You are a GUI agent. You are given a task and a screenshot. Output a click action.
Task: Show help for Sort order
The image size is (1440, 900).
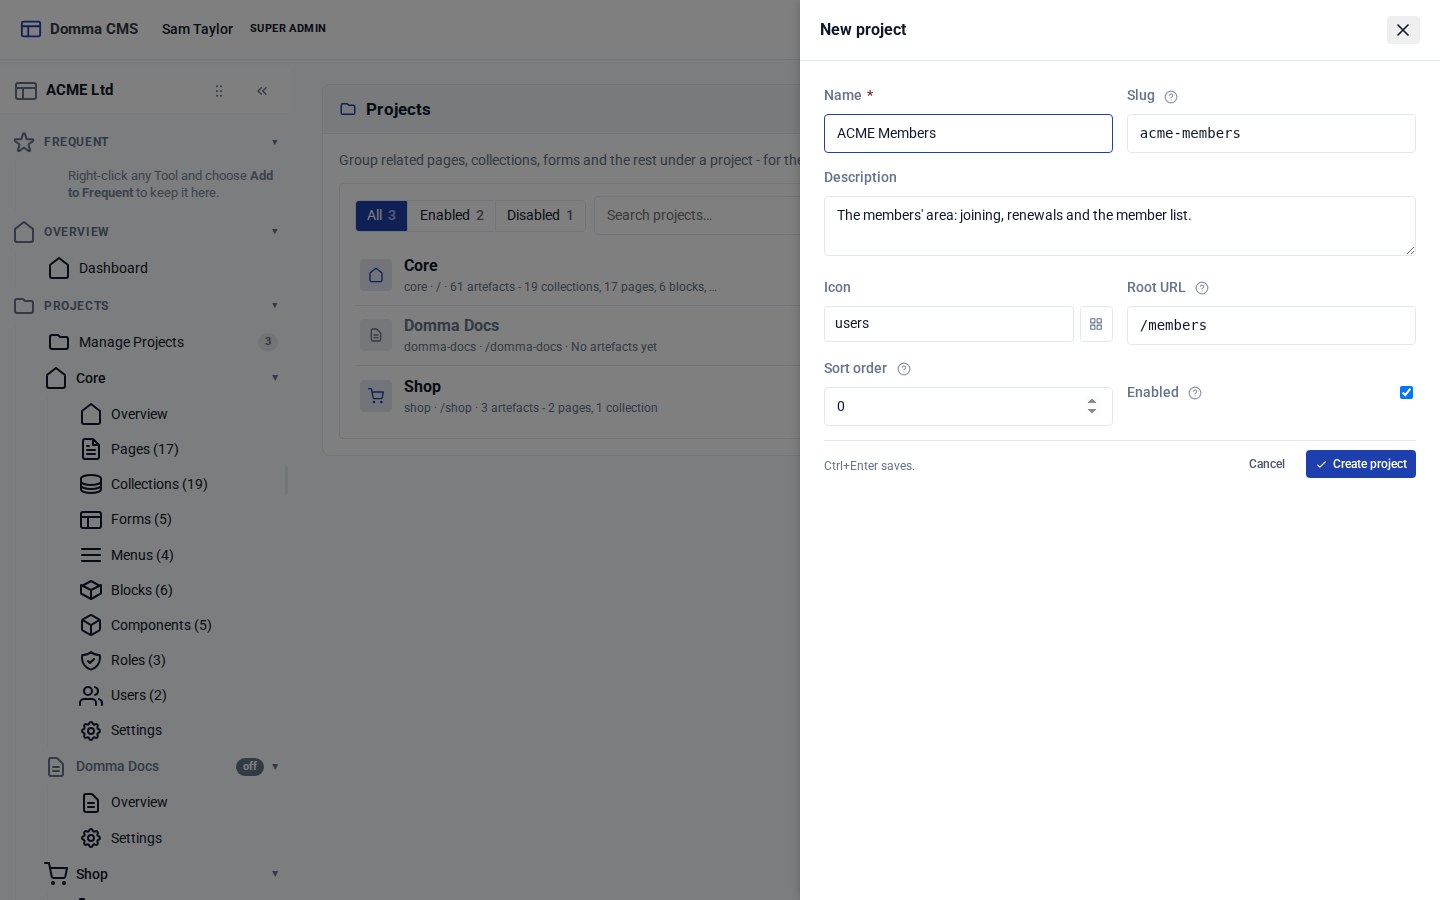904,369
